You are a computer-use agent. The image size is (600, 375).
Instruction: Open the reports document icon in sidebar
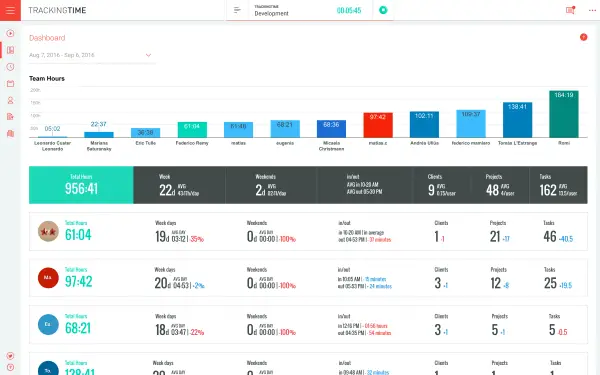[x=10, y=117]
